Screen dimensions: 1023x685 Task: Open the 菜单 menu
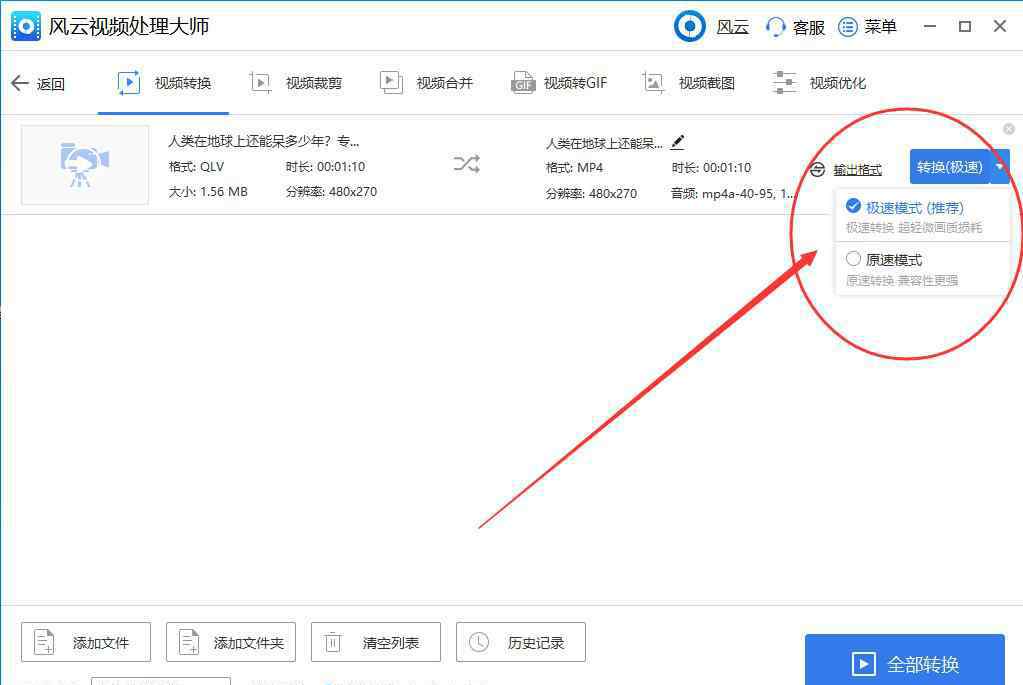(867, 27)
